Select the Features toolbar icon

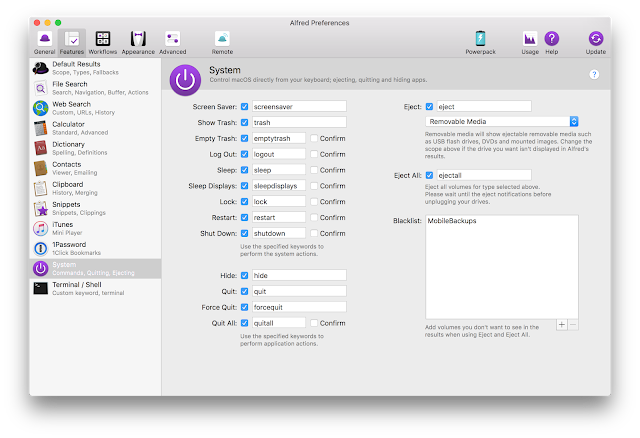72,42
